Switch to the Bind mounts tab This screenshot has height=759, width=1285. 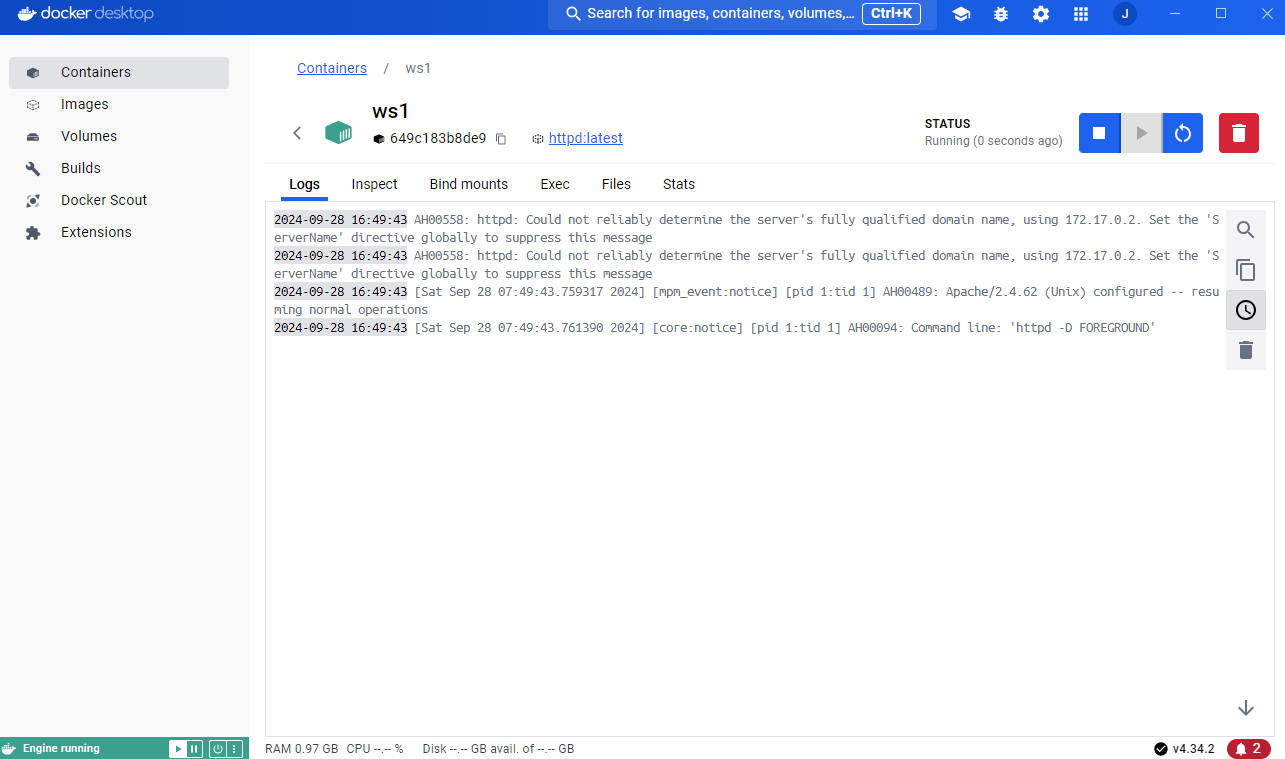469,184
